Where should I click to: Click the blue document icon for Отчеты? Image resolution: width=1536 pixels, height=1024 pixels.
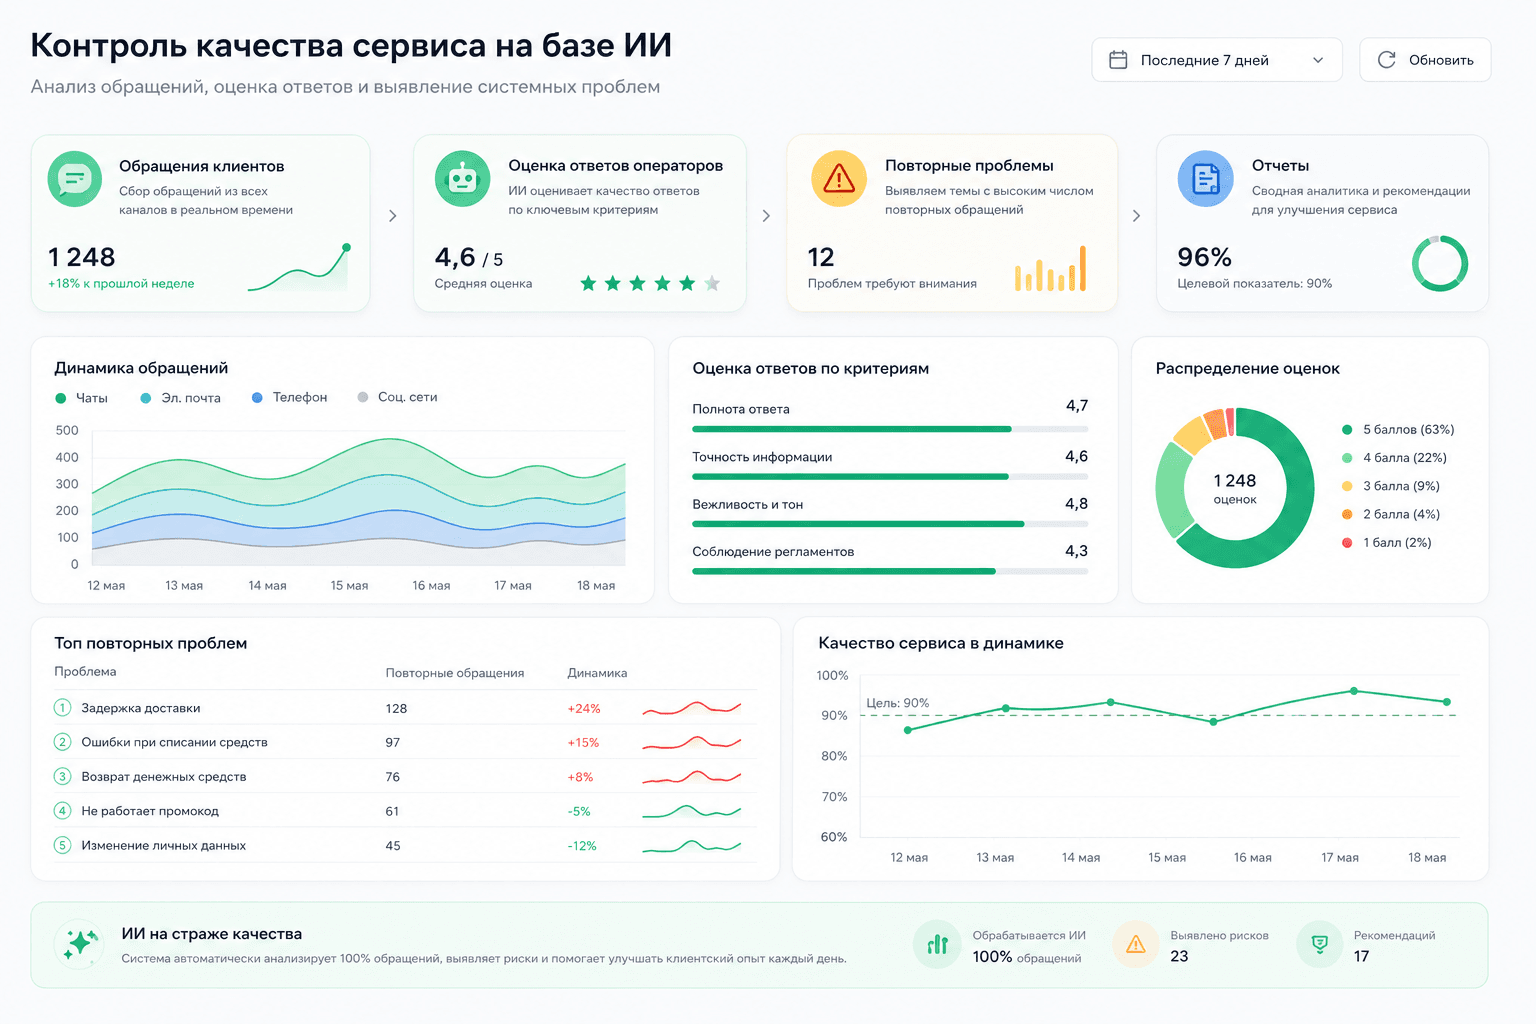point(1206,179)
